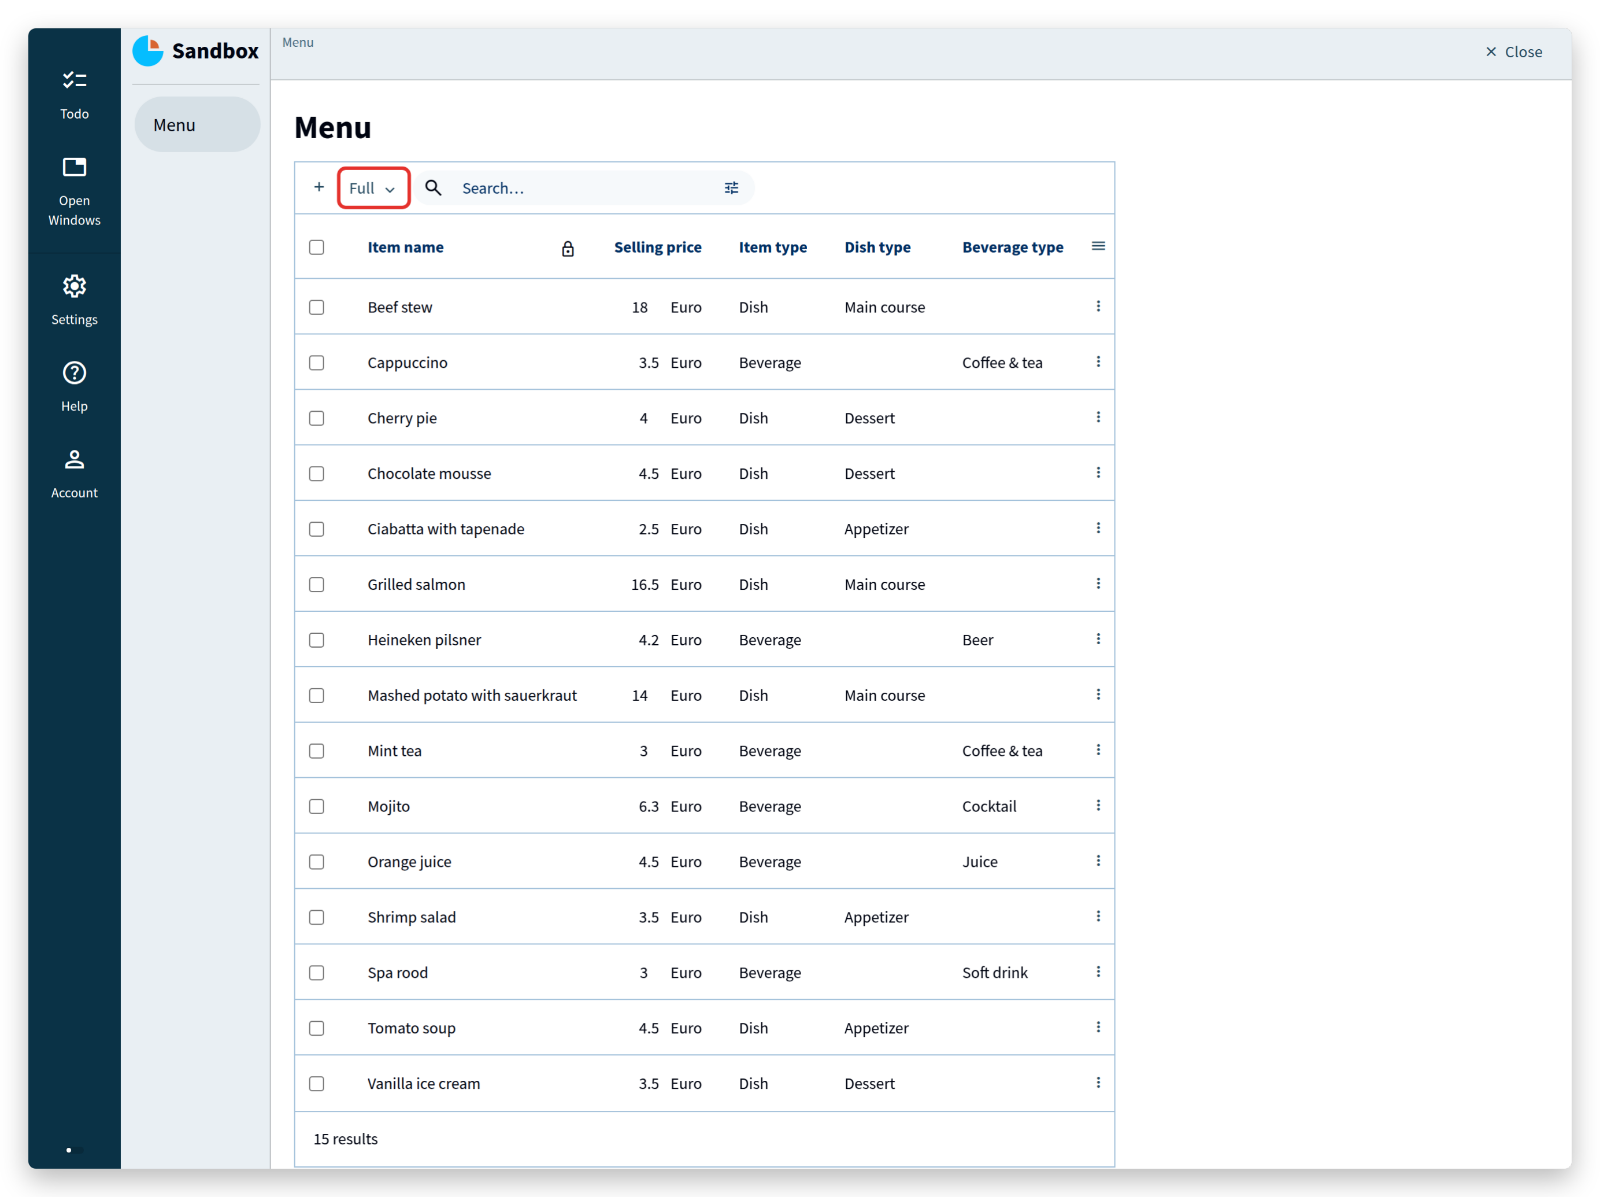
Task: Click the Menu breadcrumb at top
Action: coord(298,43)
